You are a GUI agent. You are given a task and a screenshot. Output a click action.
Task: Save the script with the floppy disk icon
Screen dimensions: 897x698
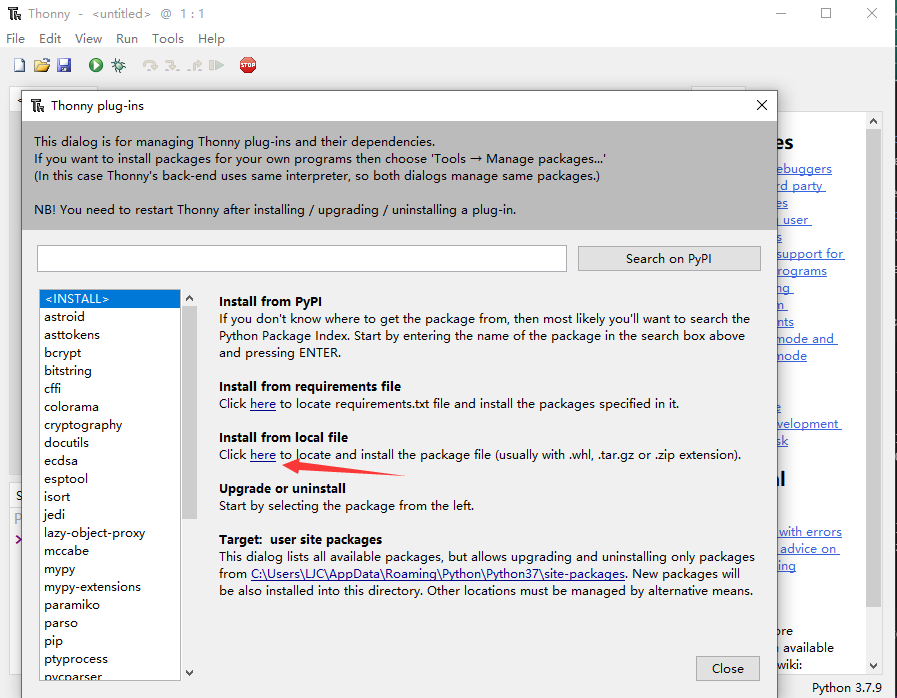click(x=64, y=65)
